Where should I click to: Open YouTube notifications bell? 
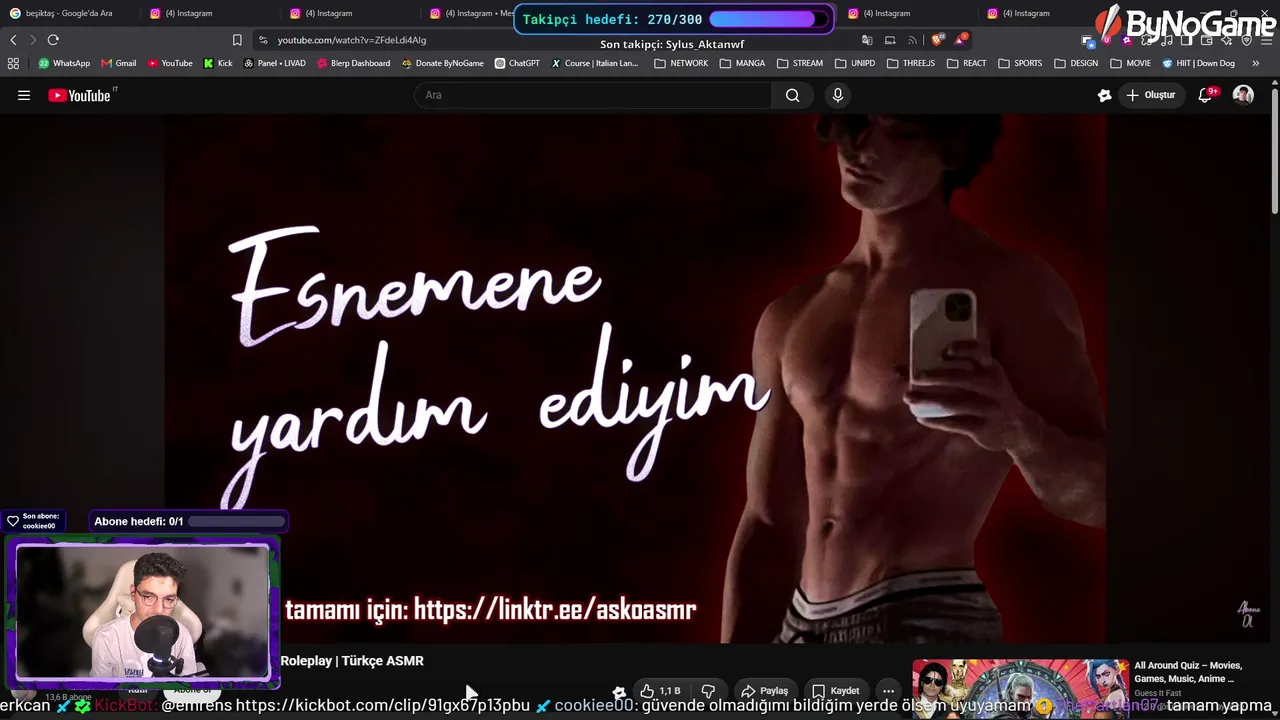click(1206, 95)
